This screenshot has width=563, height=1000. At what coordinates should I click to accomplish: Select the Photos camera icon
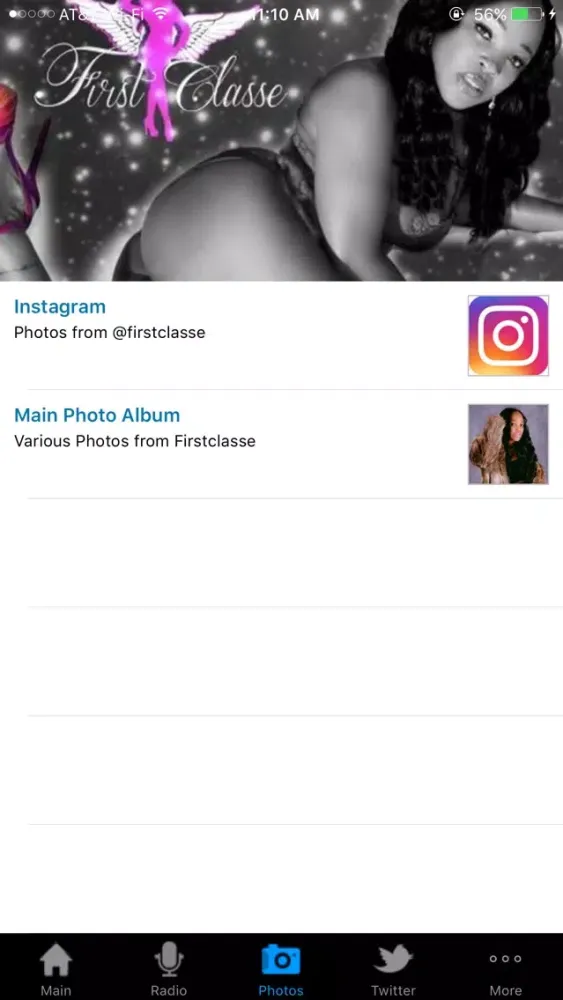[281, 960]
